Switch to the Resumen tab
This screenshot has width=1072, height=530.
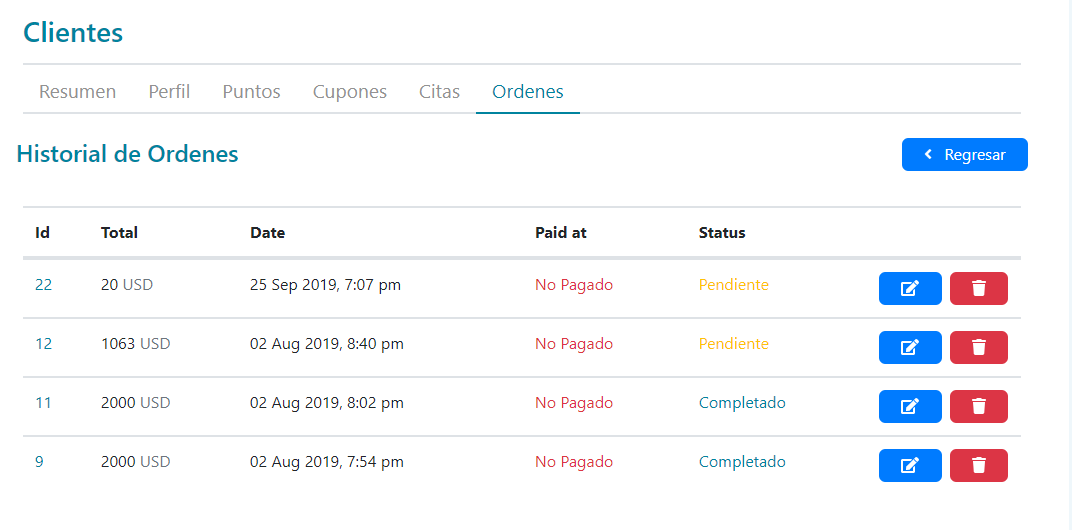[77, 92]
